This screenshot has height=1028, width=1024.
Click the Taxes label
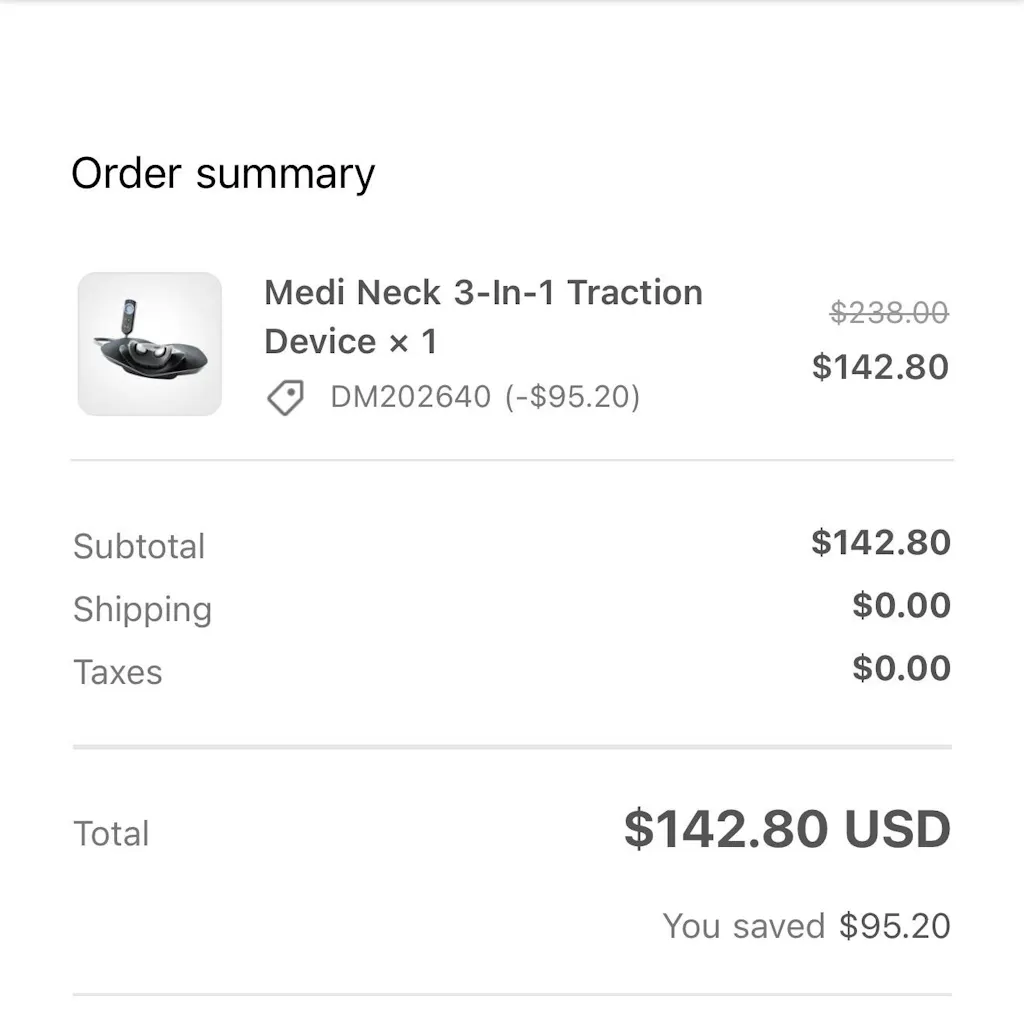(117, 672)
